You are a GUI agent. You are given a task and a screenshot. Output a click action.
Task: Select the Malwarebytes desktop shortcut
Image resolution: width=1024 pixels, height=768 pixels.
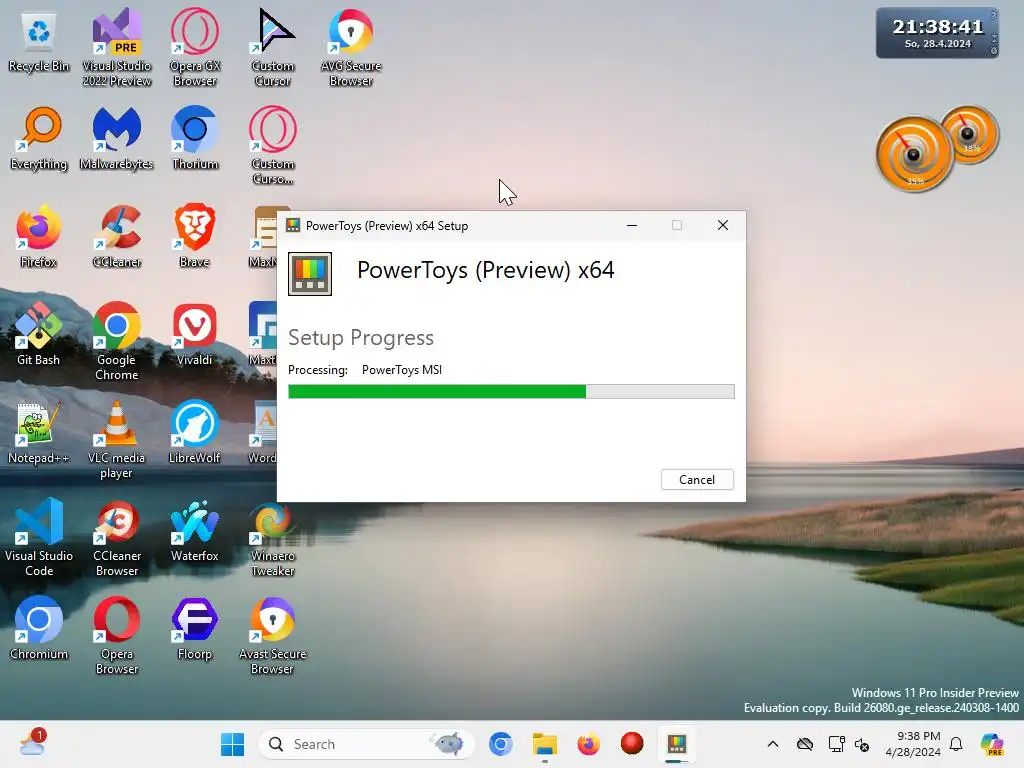(x=117, y=139)
